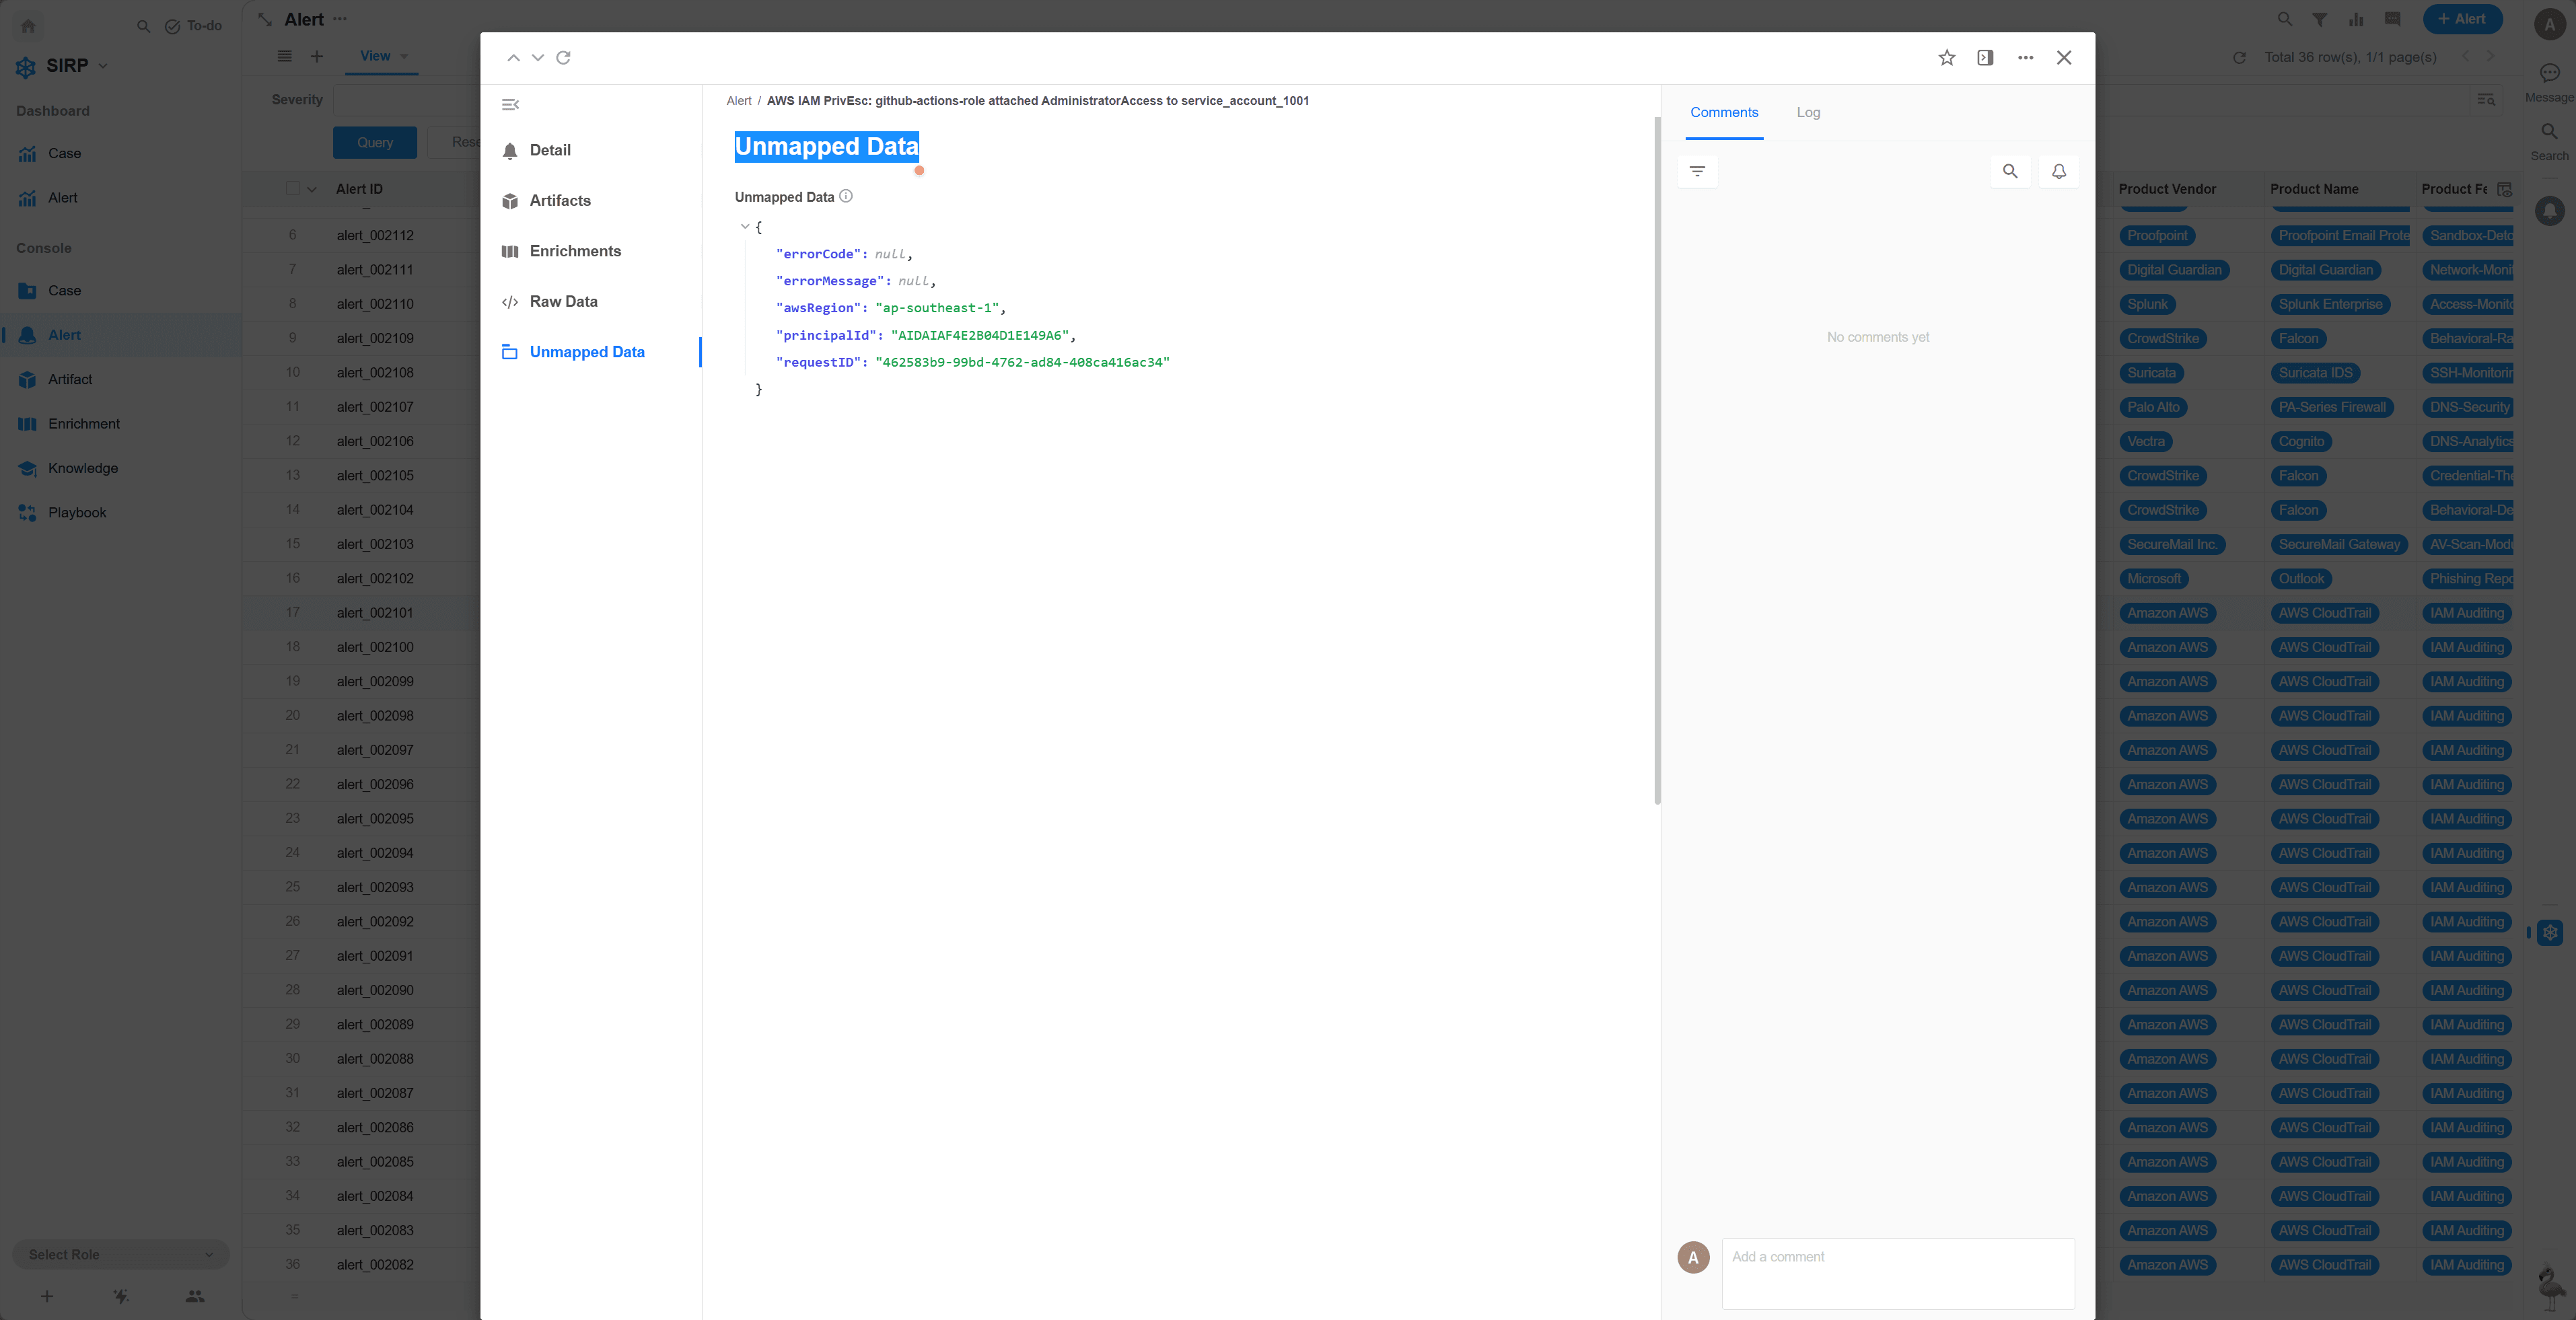Click the awsRegion value "ap-southeast-1"
2576x1320 pixels.
(937, 308)
